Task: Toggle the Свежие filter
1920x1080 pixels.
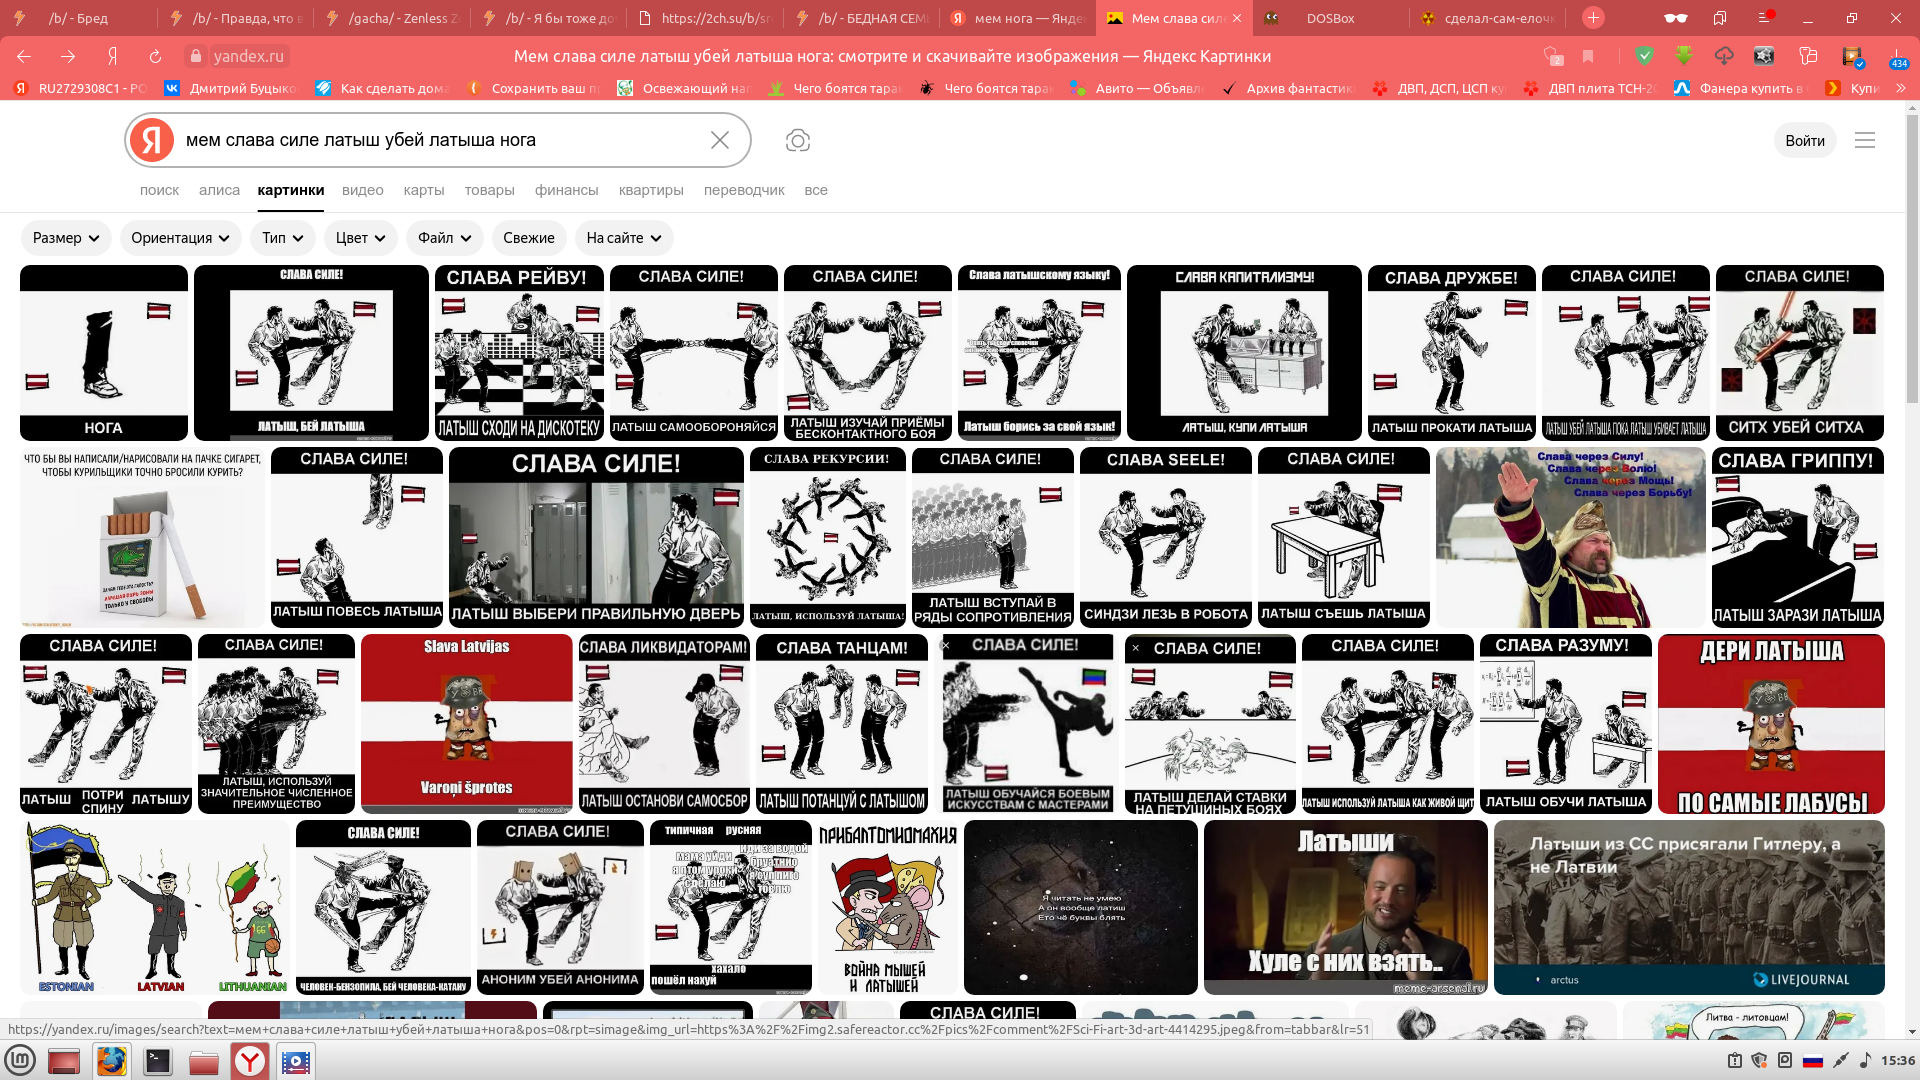Action: click(528, 238)
